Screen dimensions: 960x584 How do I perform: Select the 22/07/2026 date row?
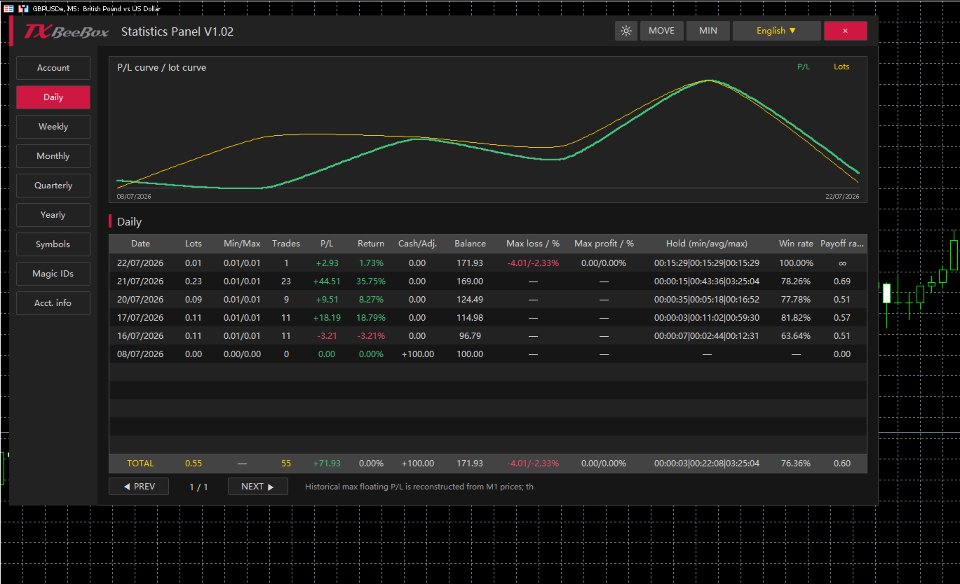(488, 263)
